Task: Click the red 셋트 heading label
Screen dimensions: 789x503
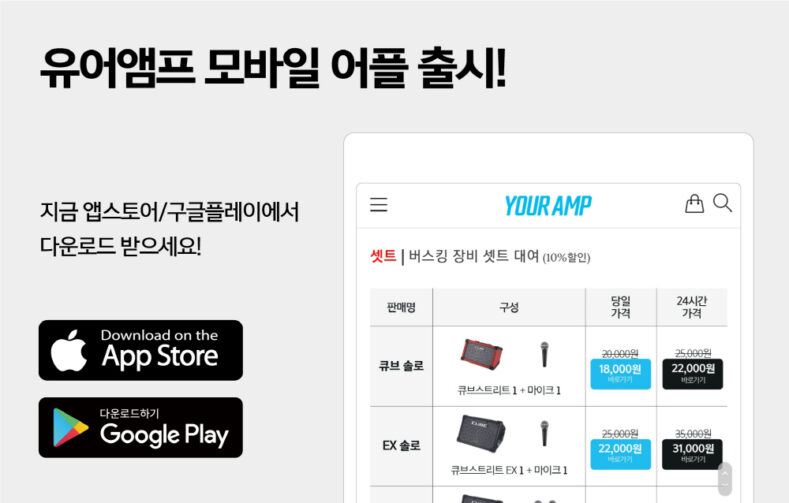Action: pyautogui.click(x=383, y=256)
